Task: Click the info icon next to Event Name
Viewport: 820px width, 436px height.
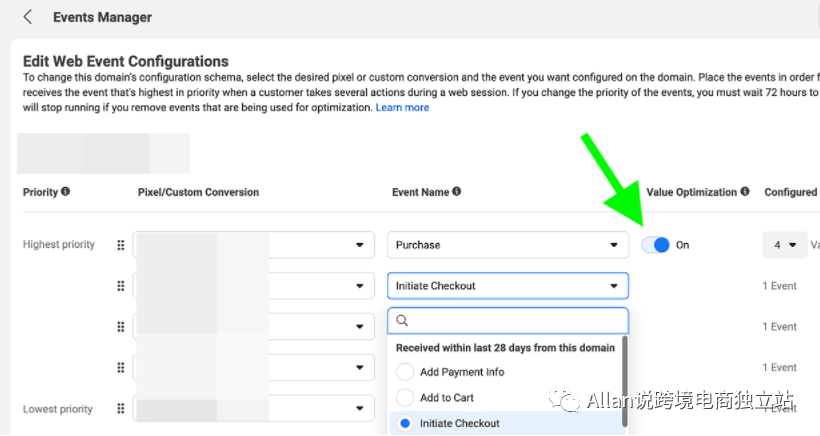Action: pos(457,192)
